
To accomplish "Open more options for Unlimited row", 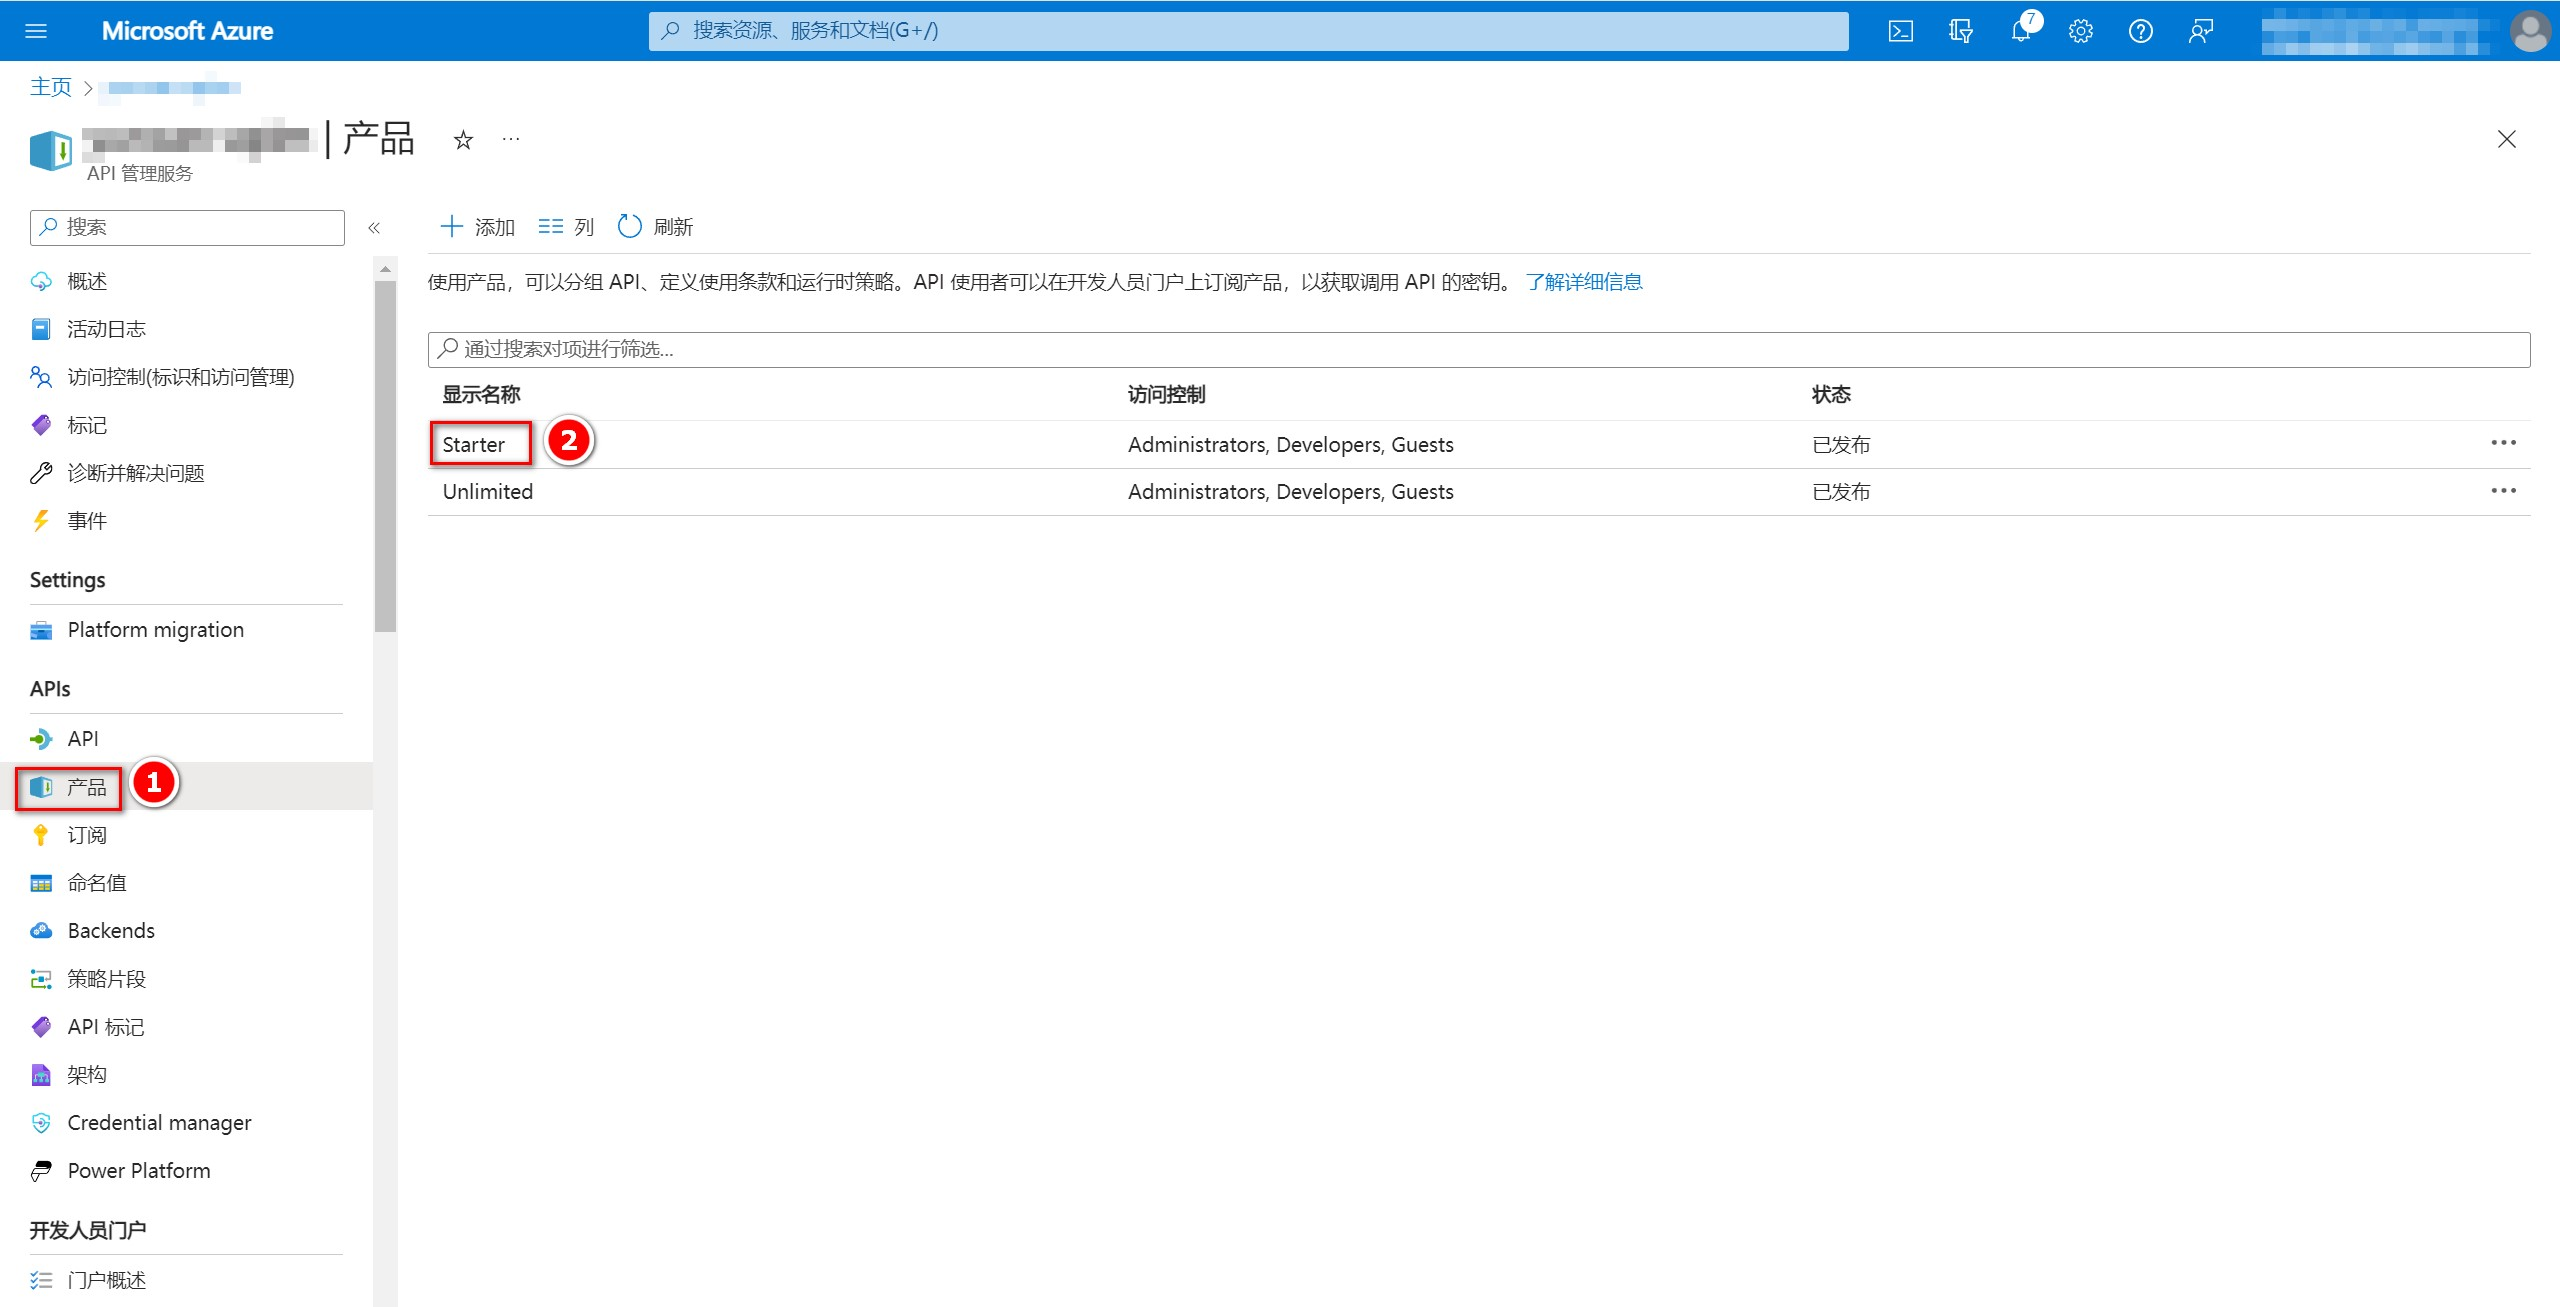I will pyautogui.click(x=2503, y=491).
